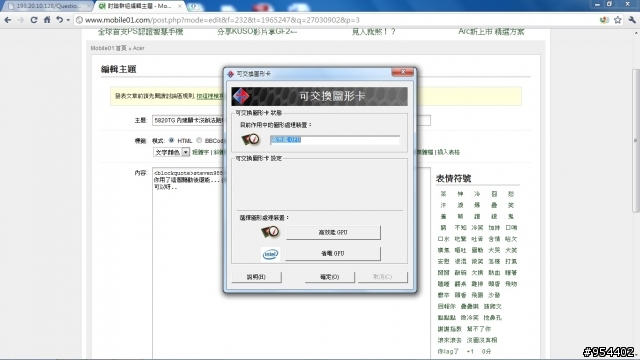Open the text color dropdown
Image resolution: width=640 pixels, height=360 pixels.
pos(171,152)
